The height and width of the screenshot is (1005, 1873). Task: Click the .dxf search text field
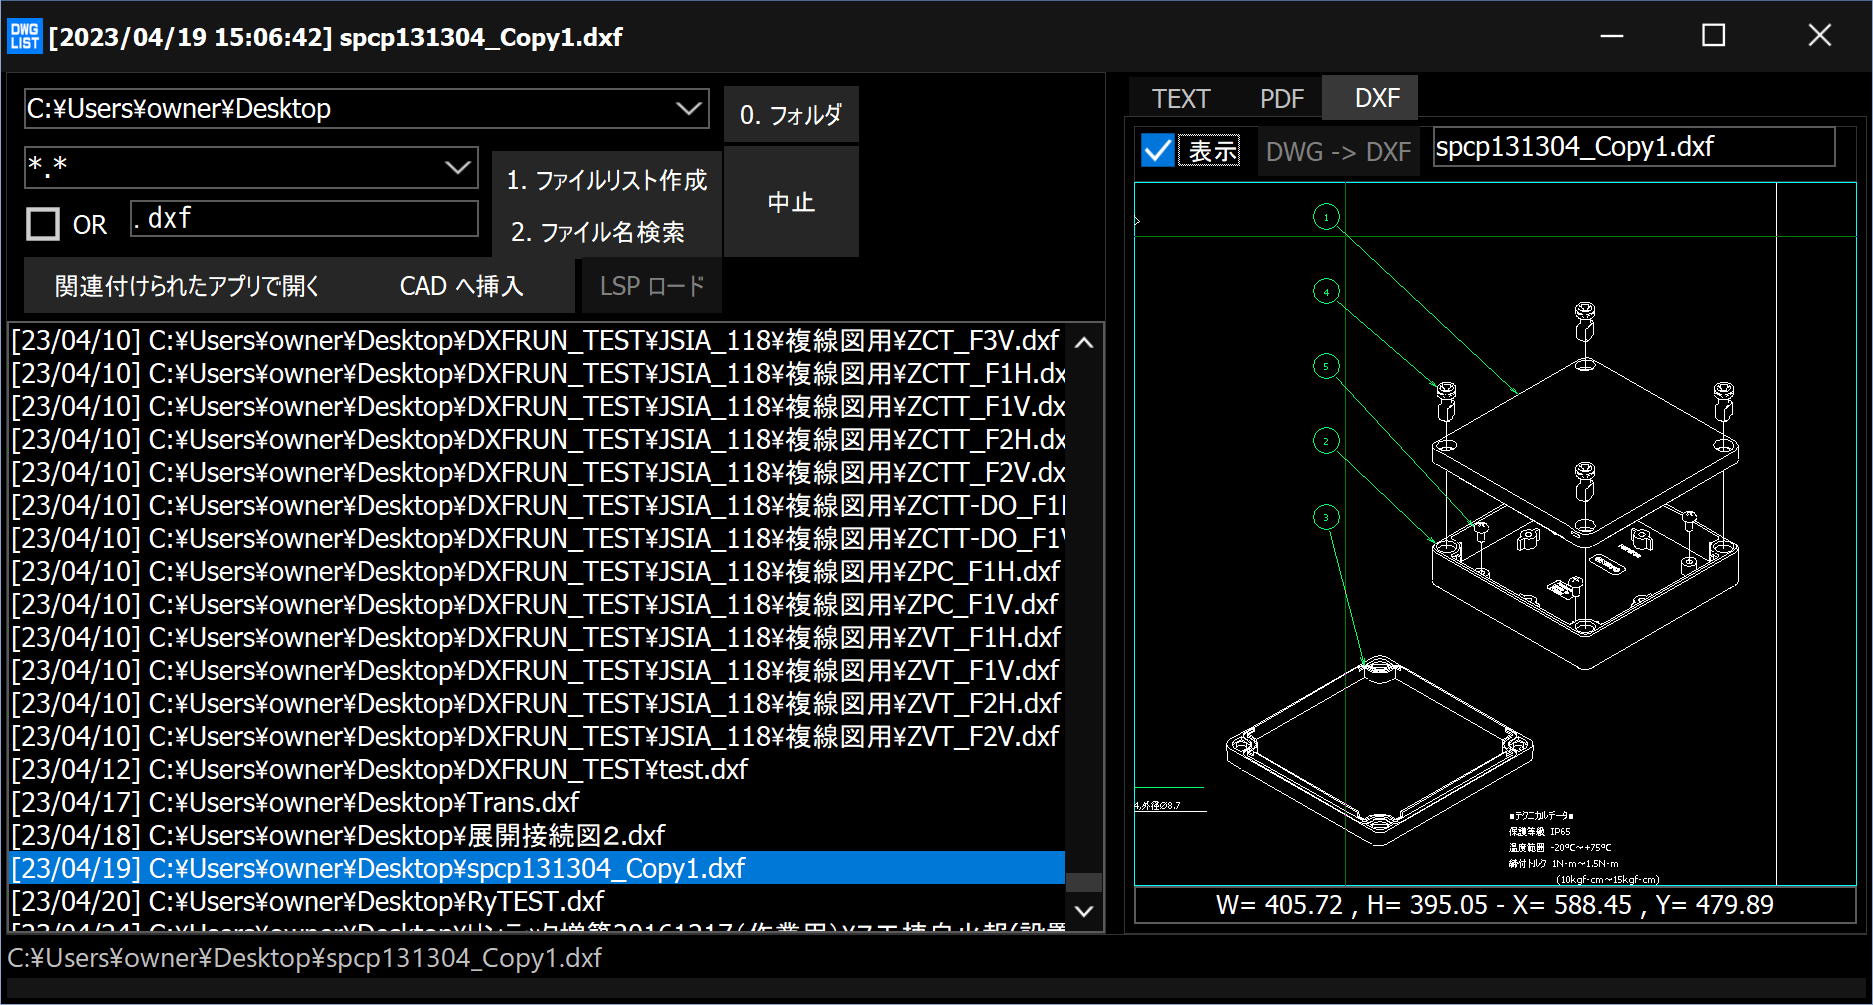click(x=305, y=219)
